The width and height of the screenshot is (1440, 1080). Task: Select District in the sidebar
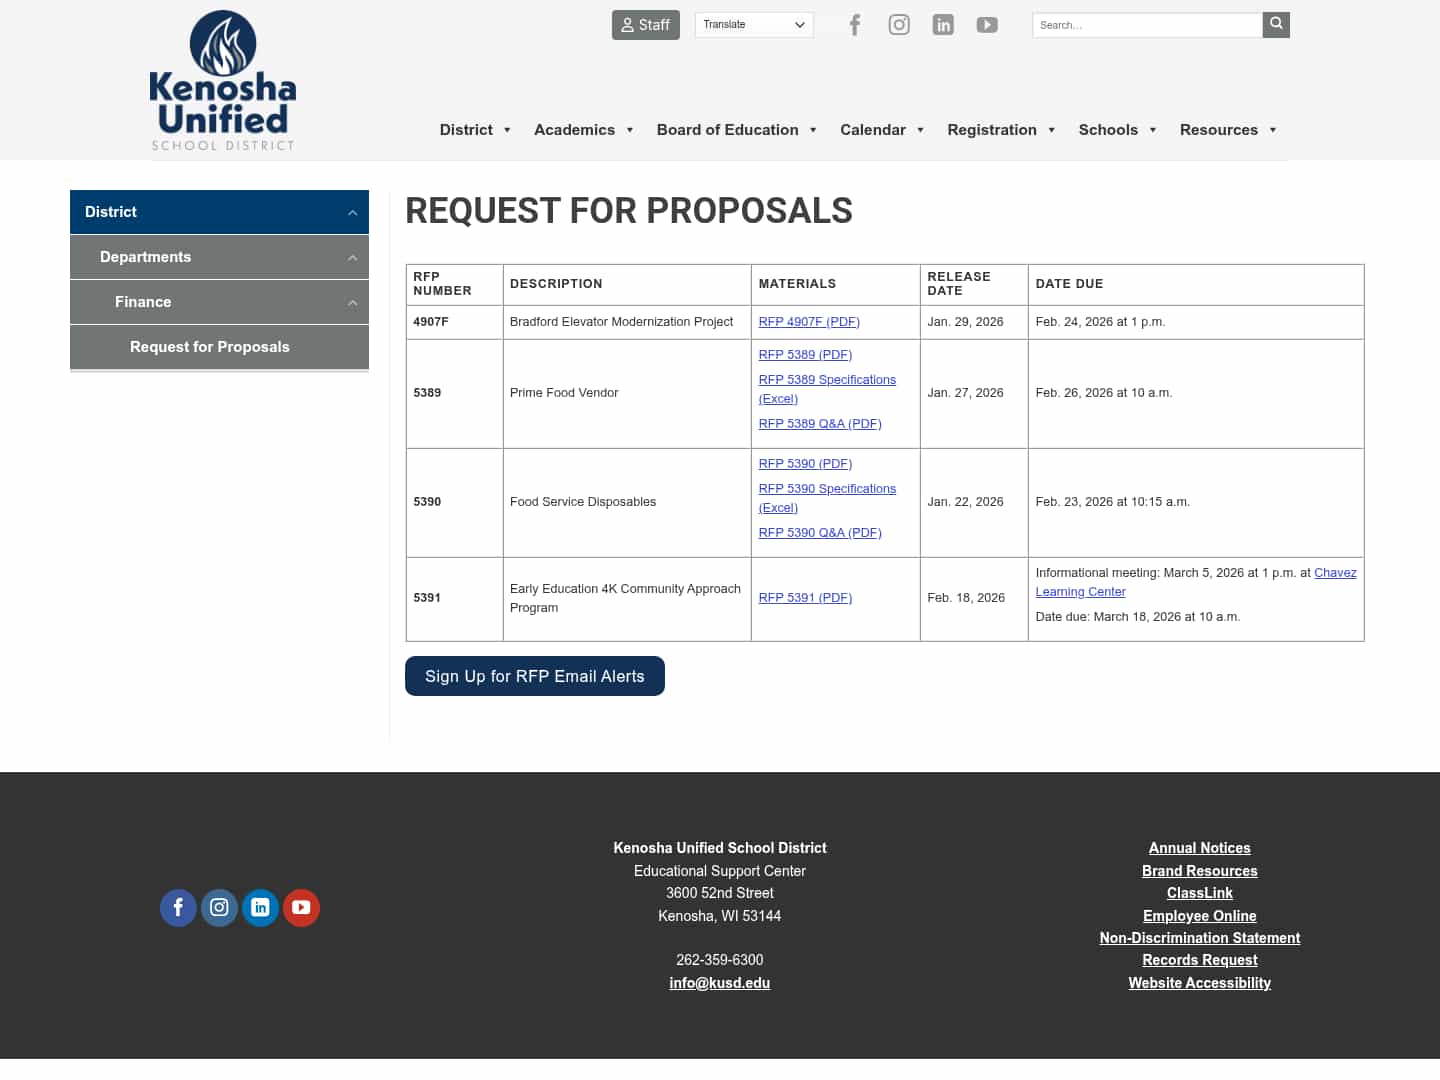point(111,212)
